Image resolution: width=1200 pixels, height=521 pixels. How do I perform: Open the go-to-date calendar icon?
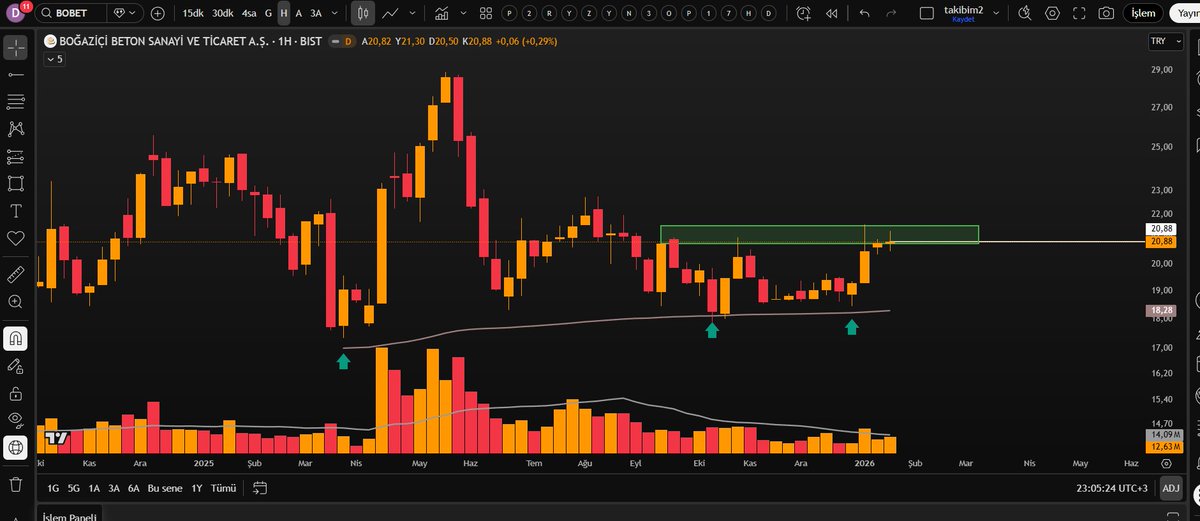pos(260,488)
